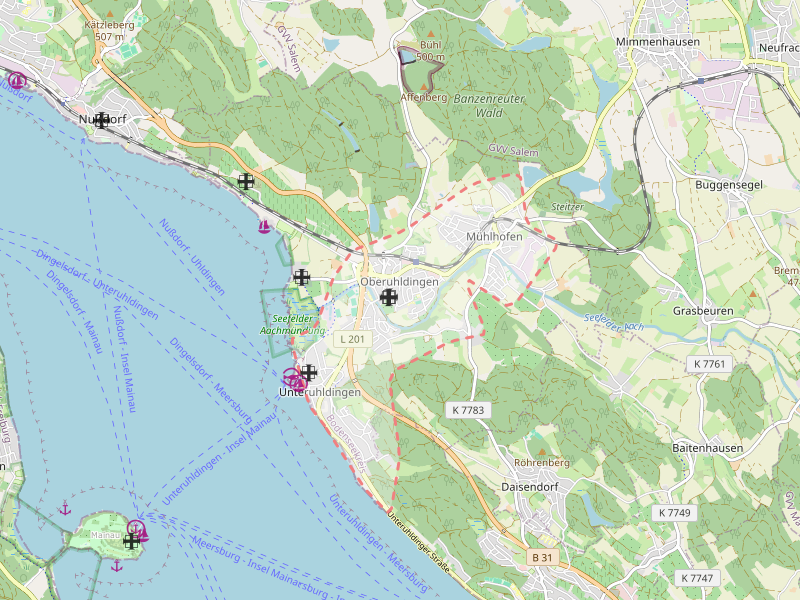The width and height of the screenshot is (800, 600).
Task: Select the K 7783 road shield
Action: (x=467, y=410)
